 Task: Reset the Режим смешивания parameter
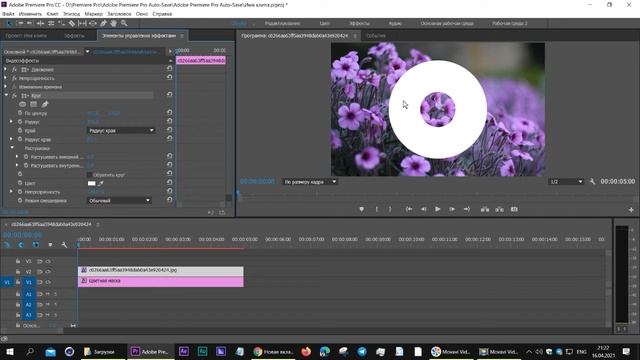[x=169, y=200]
